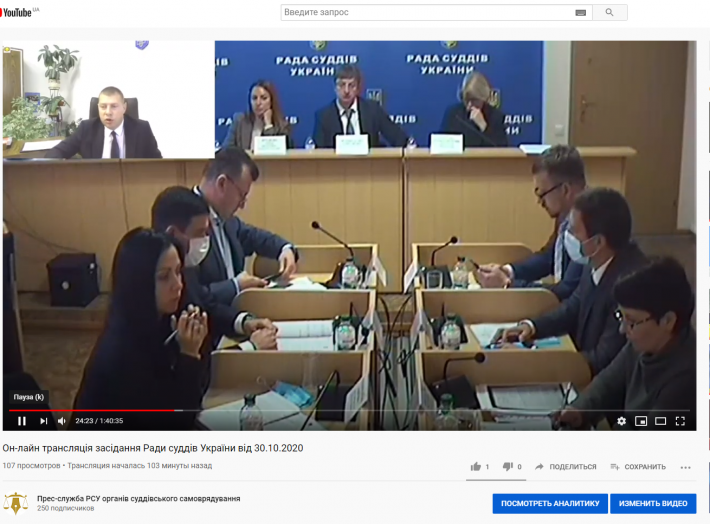
Task: Enter fullscreen mode
Action: coord(681,421)
